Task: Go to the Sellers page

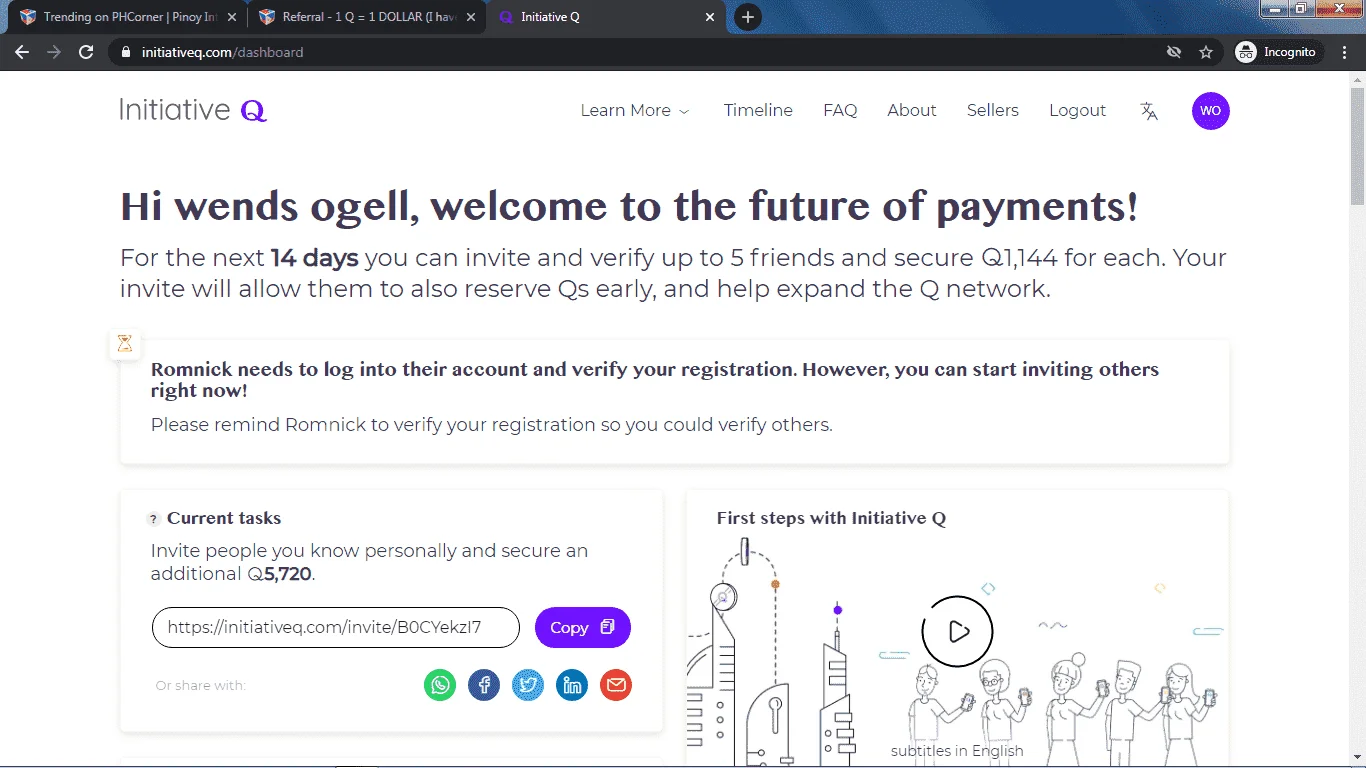Action: click(992, 111)
